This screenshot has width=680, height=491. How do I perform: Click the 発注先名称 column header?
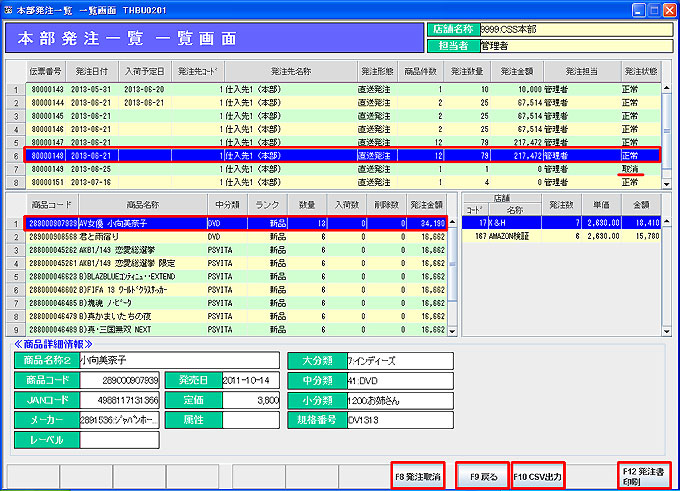point(291,71)
